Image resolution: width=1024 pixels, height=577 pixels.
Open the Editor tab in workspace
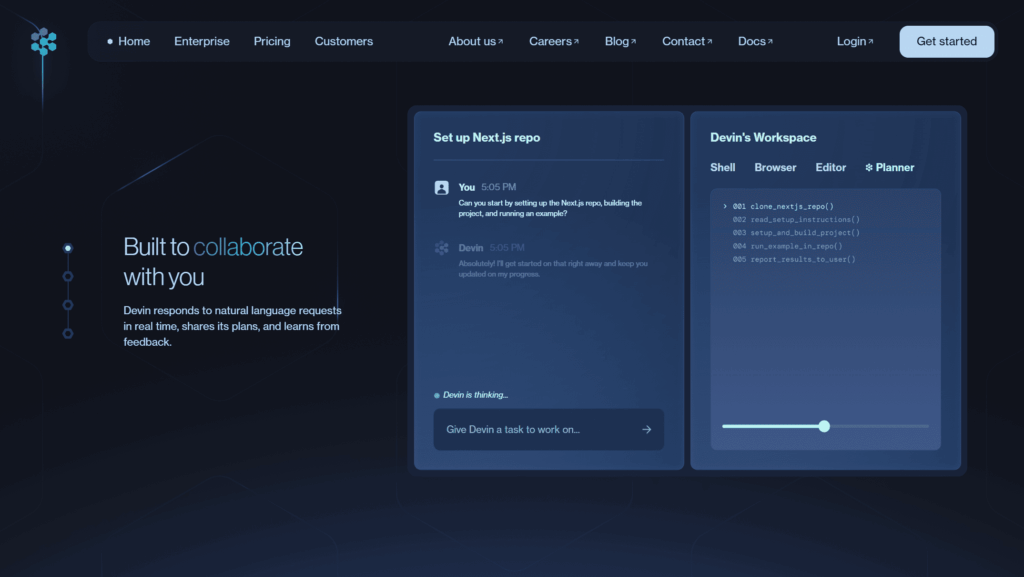pyautogui.click(x=830, y=168)
